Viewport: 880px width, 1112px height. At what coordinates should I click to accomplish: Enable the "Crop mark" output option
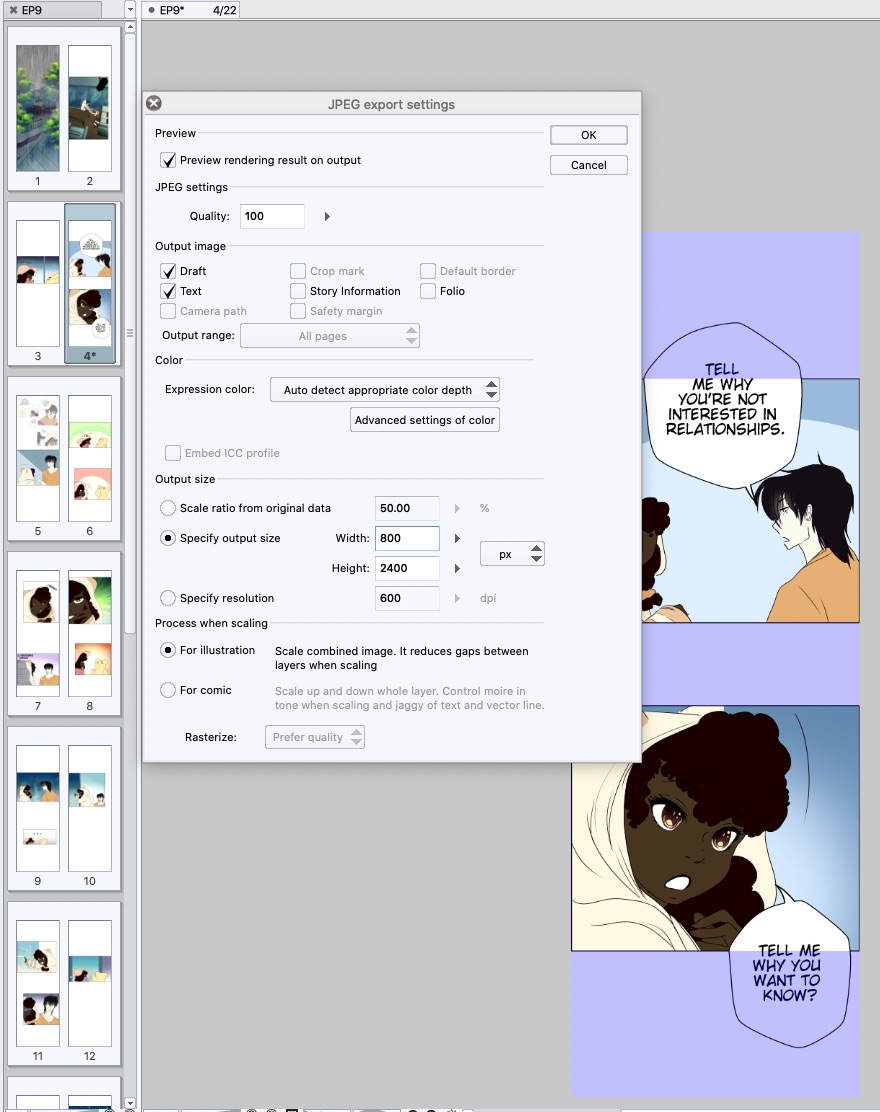point(298,271)
